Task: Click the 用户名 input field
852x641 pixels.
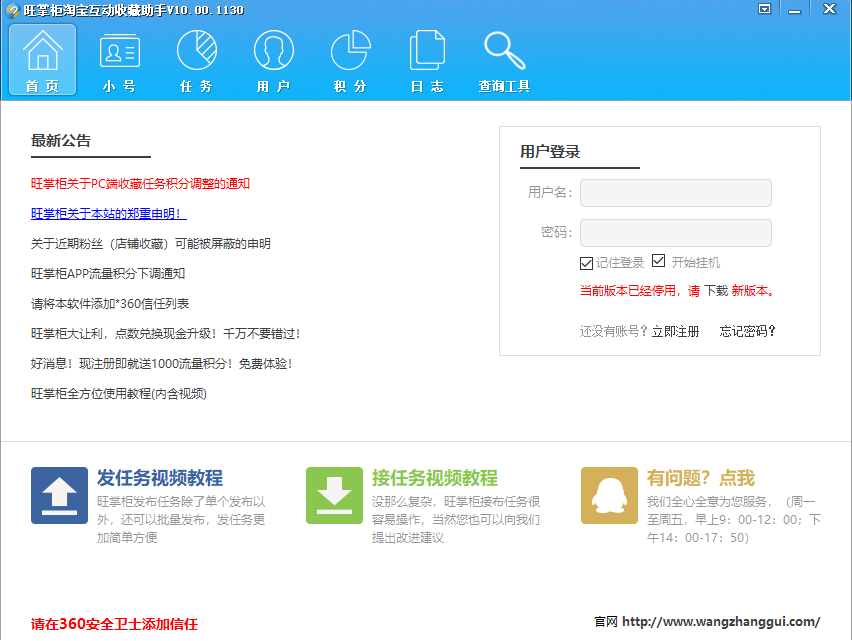Action: pyautogui.click(x=675, y=193)
